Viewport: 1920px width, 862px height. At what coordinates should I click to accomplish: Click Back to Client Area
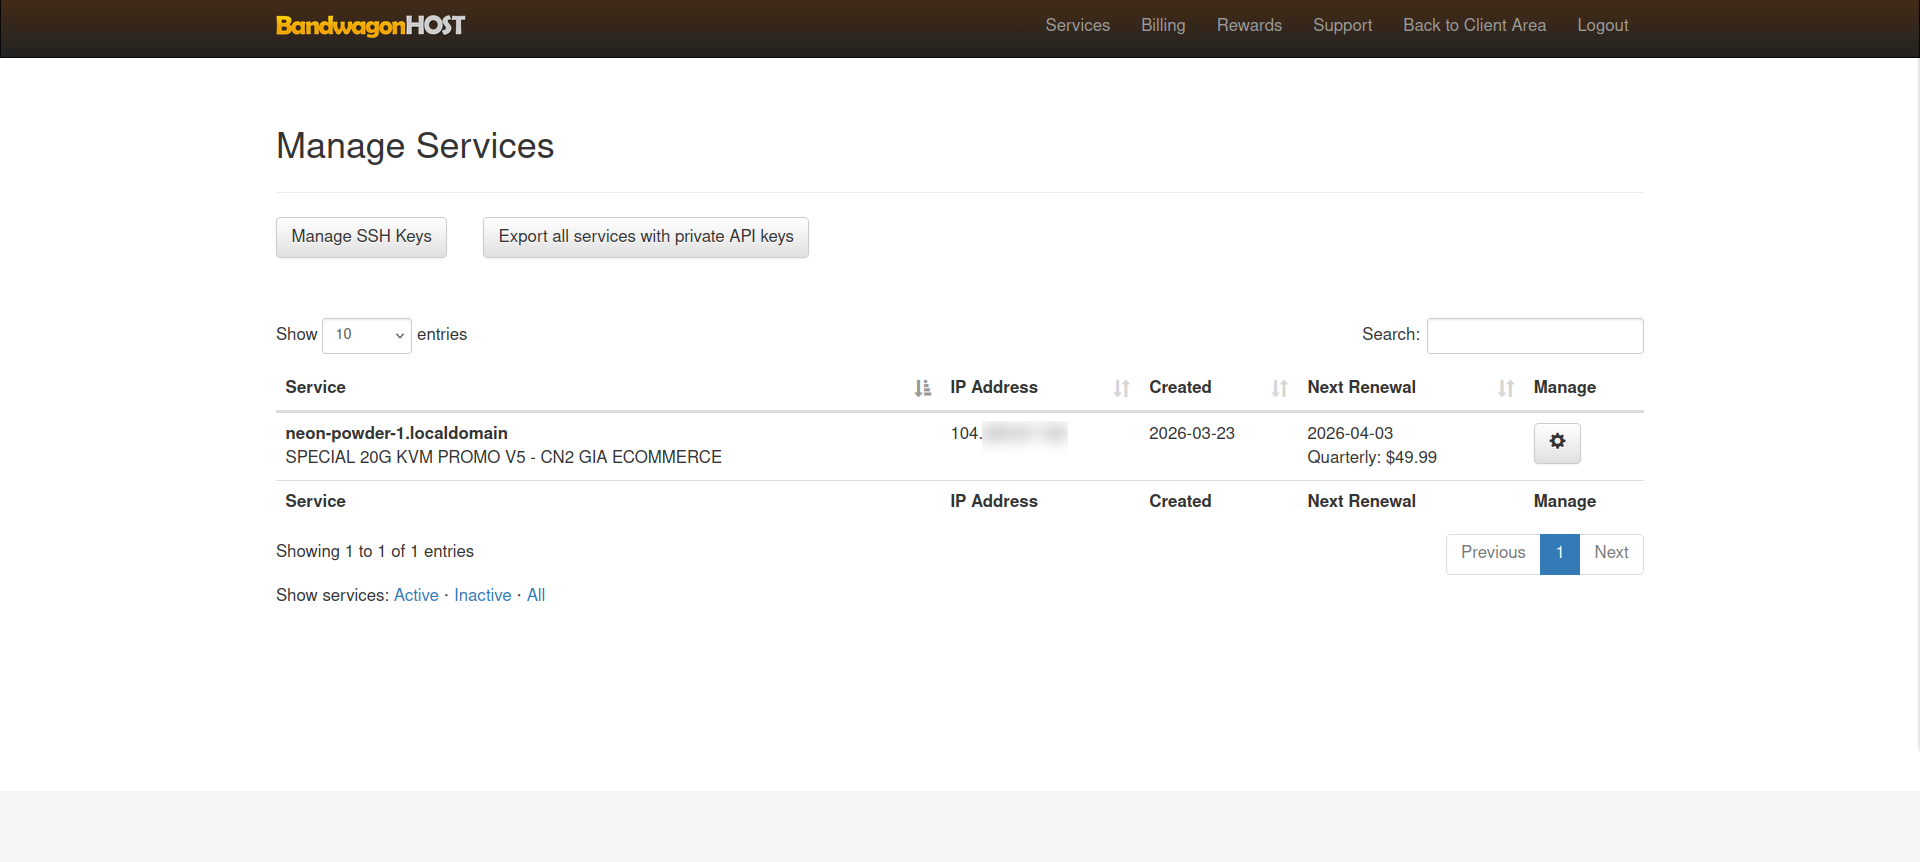click(1474, 26)
